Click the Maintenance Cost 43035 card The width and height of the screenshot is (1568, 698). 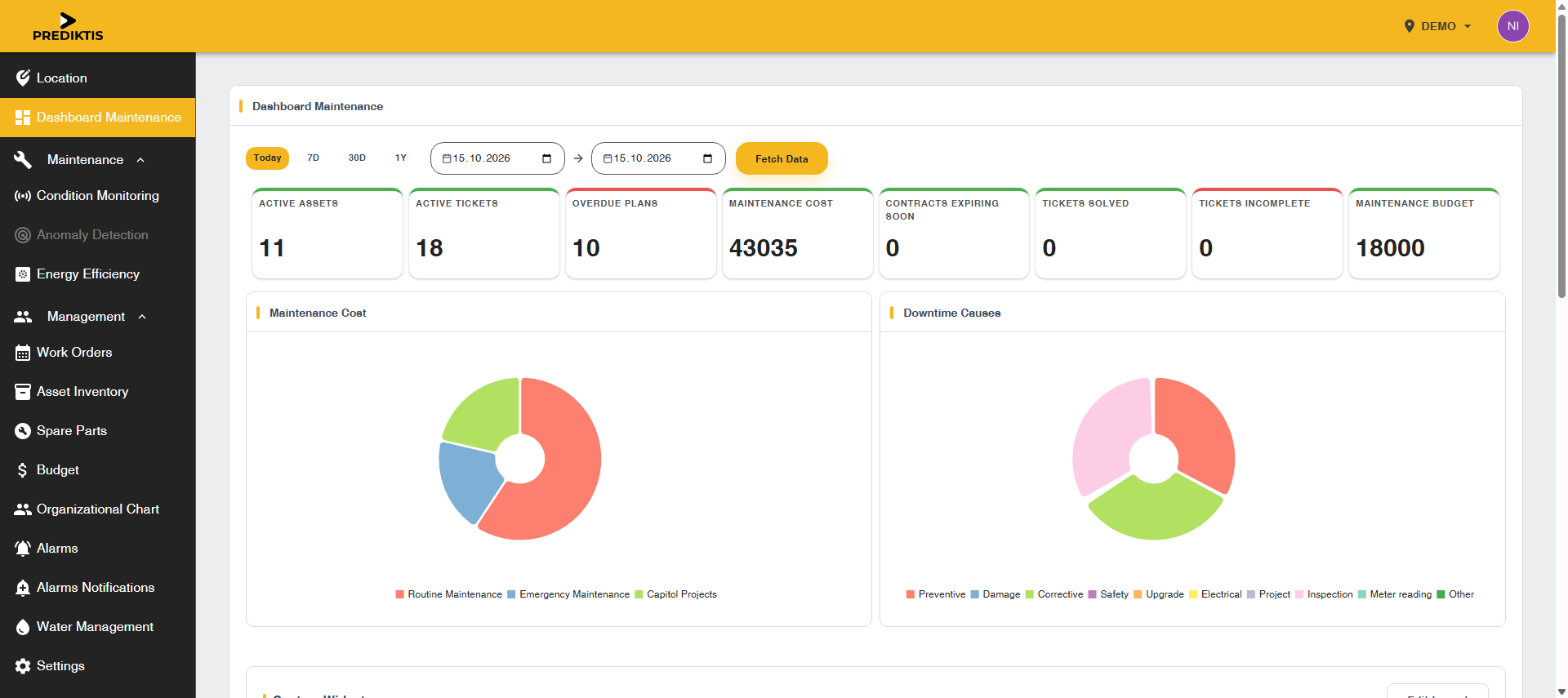[798, 233]
